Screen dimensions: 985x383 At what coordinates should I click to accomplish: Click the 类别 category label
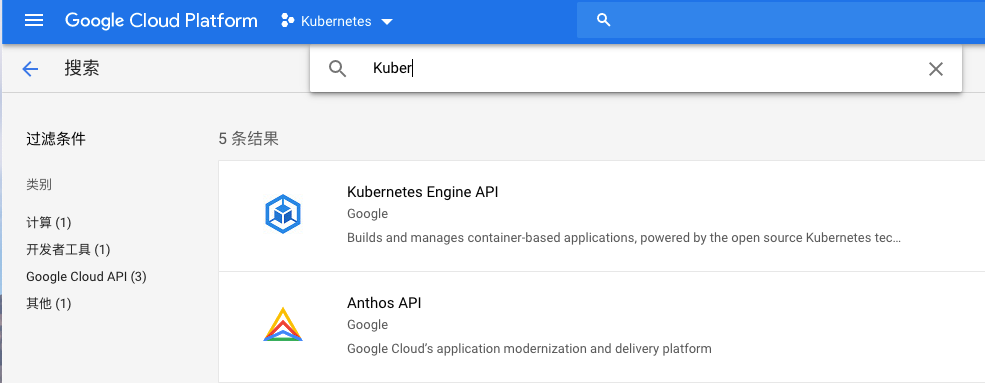39,185
